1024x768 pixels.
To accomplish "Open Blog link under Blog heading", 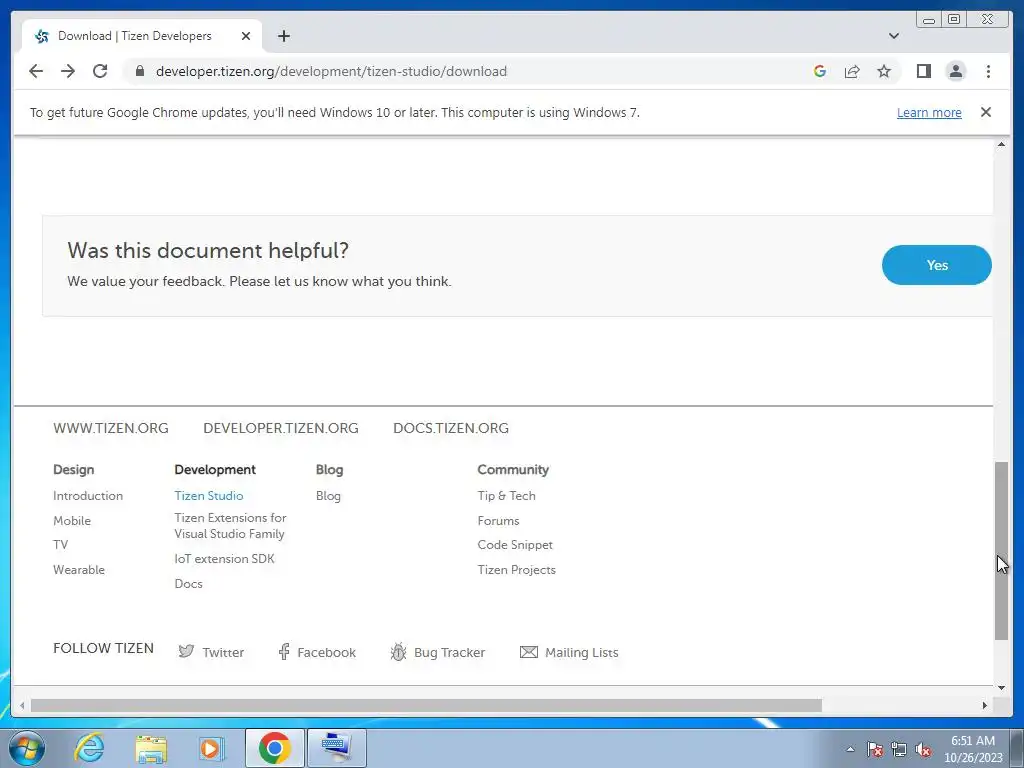I will [x=328, y=496].
